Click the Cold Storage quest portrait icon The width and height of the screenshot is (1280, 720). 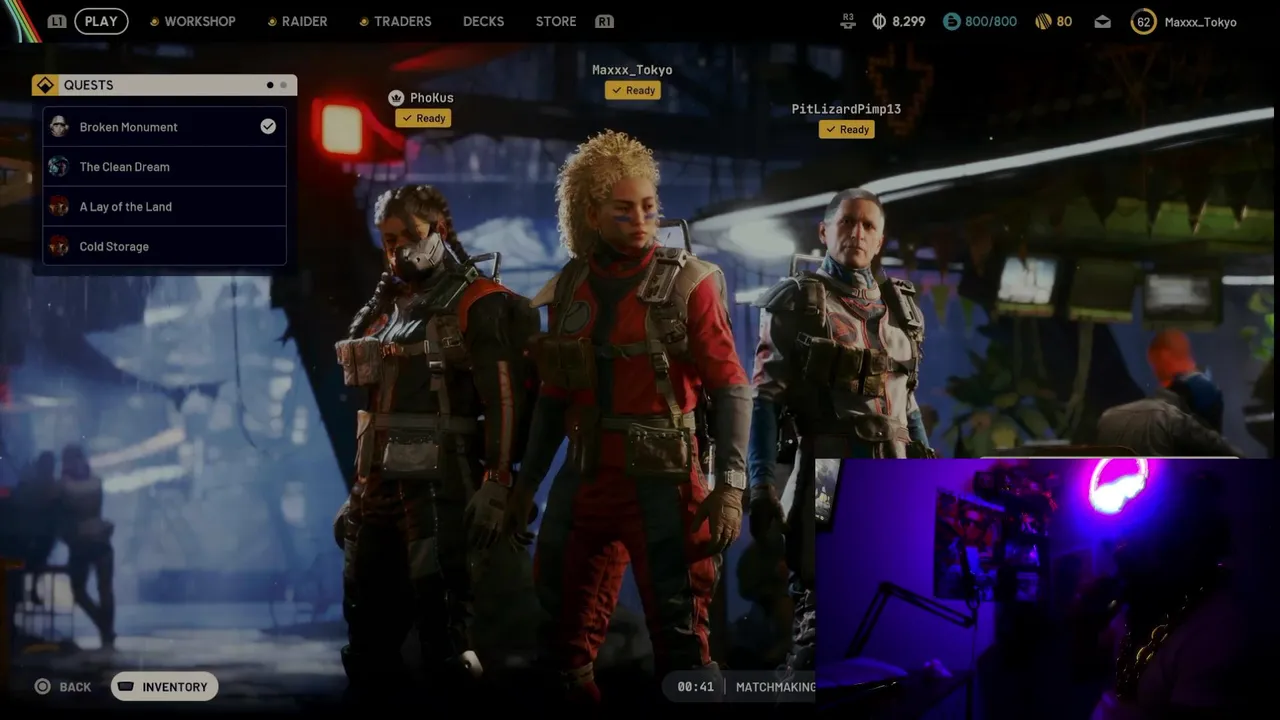tap(59, 246)
